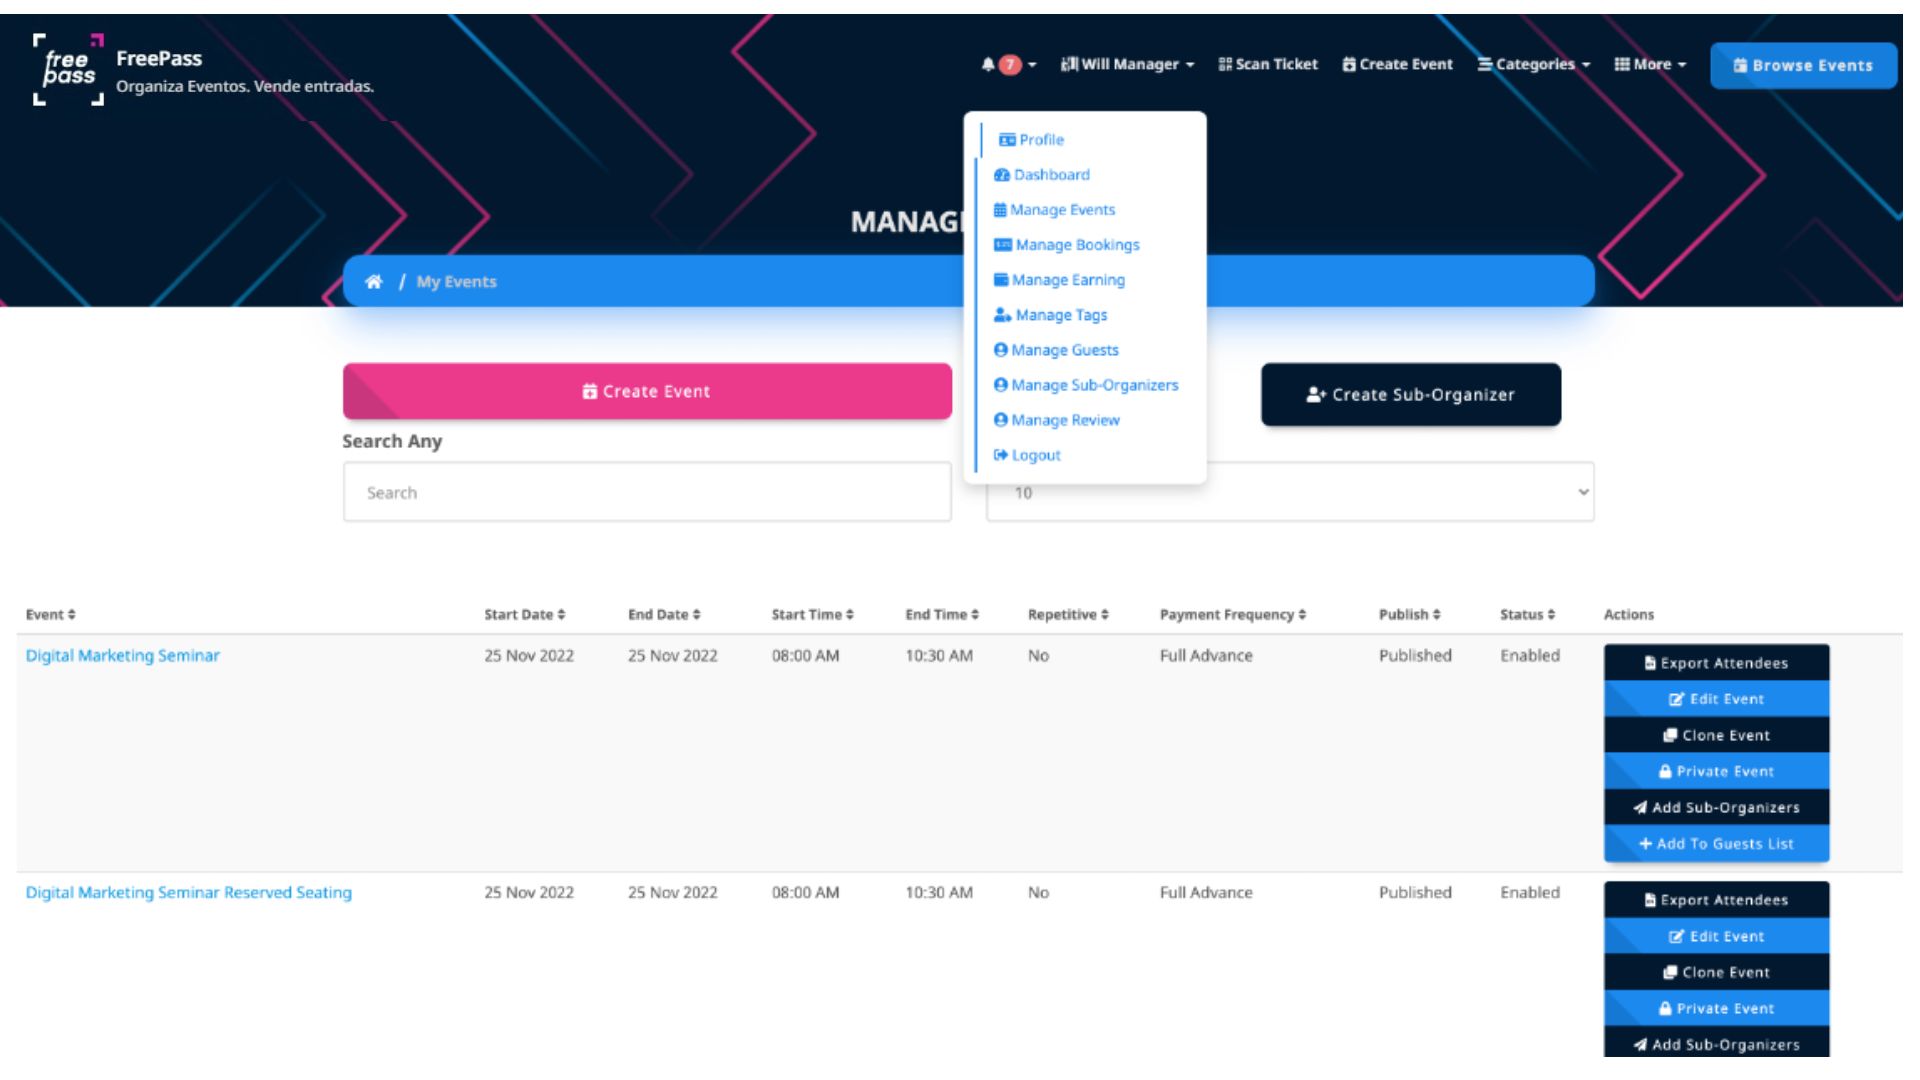The width and height of the screenshot is (1920, 1080).
Task: Sort by the Event column arrows
Action: tap(72, 615)
